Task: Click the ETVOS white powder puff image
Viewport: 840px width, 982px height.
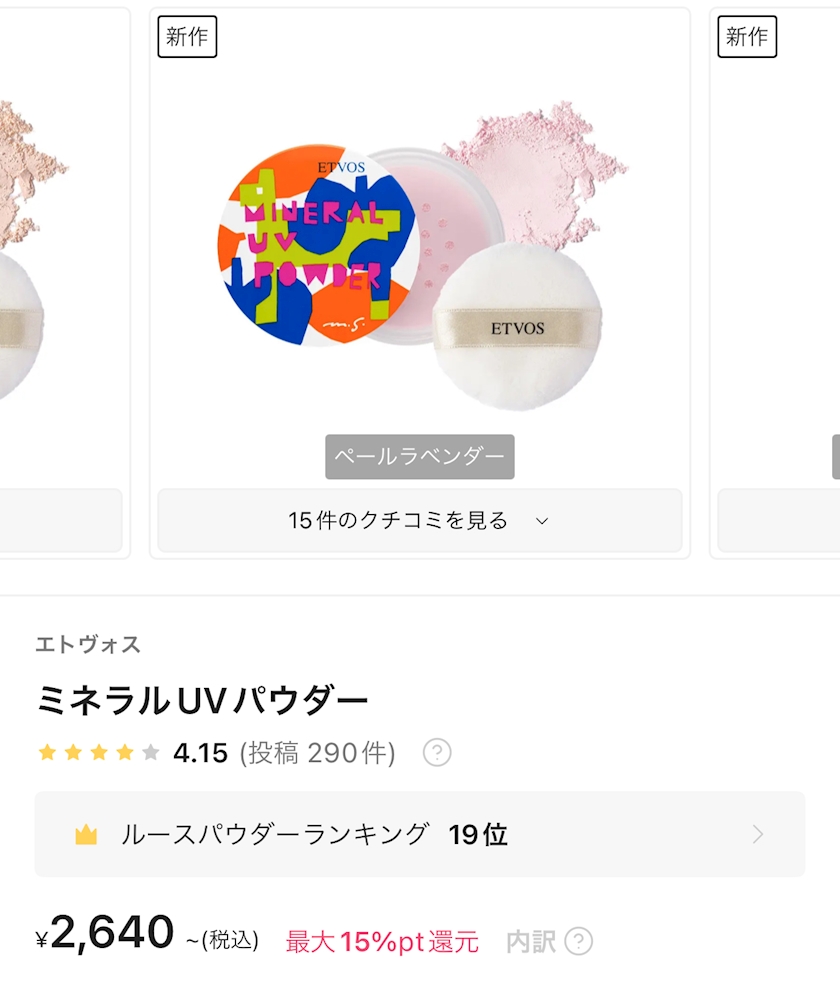Action: point(517,330)
